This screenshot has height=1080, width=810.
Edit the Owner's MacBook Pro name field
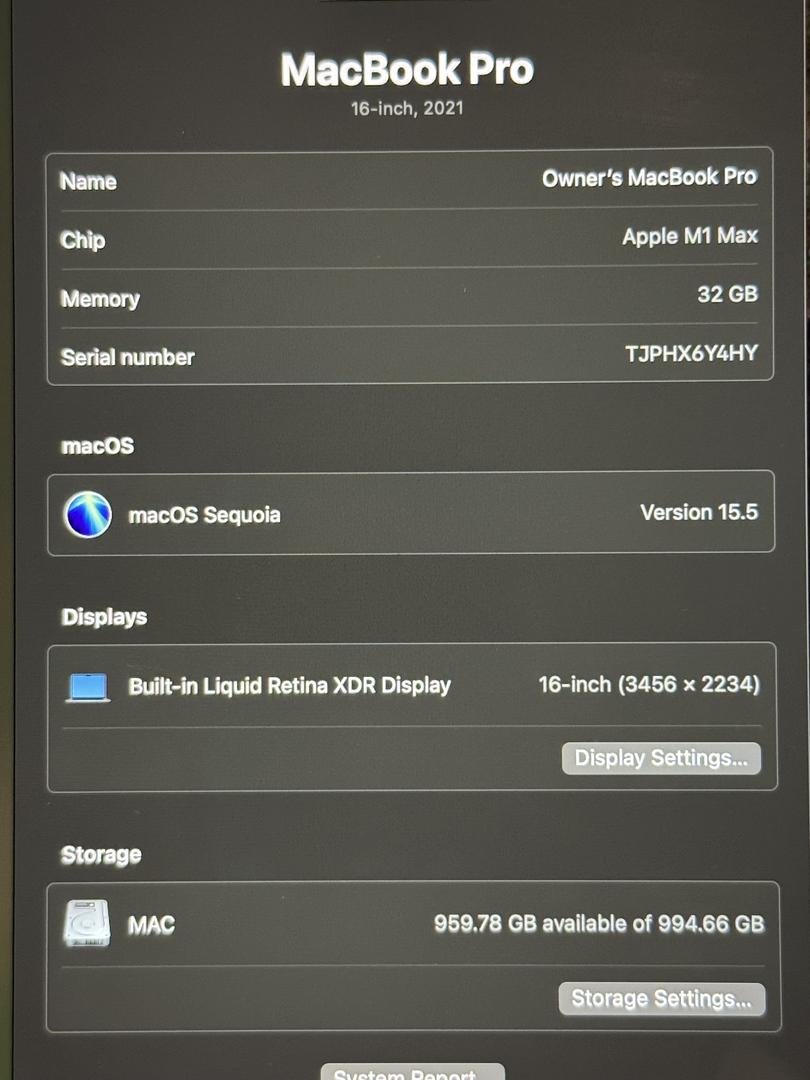click(x=649, y=178)
